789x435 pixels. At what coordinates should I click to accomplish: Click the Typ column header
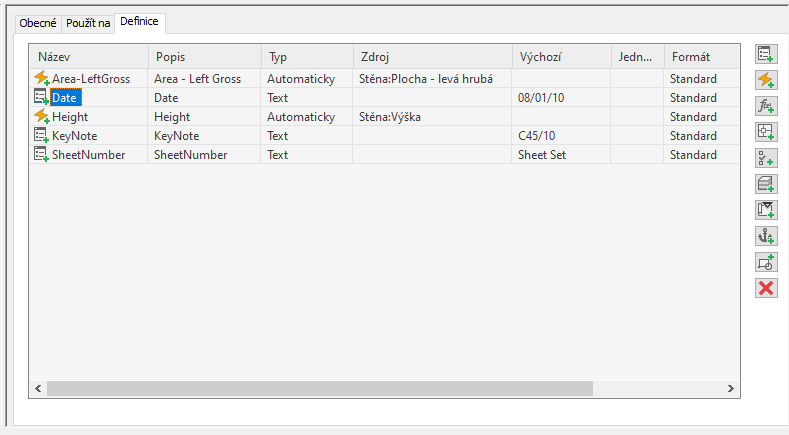(306, 57)
